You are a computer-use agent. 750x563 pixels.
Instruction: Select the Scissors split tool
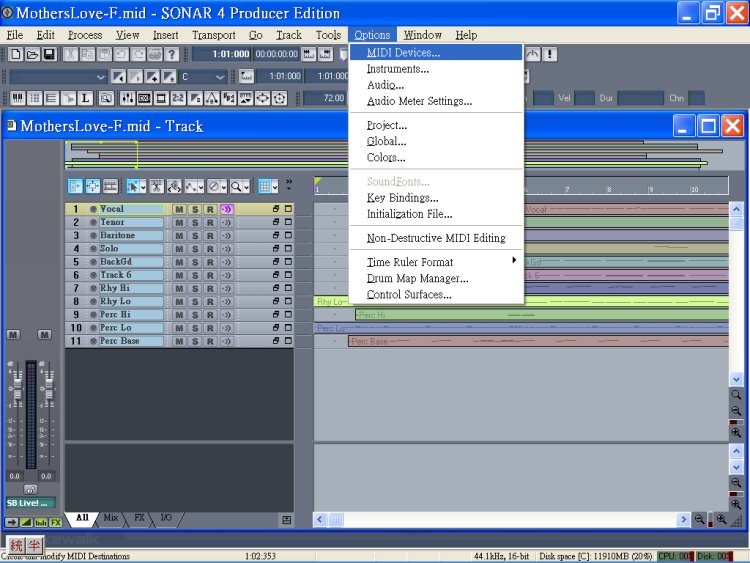pyautogui.click(x=157, y=186)
